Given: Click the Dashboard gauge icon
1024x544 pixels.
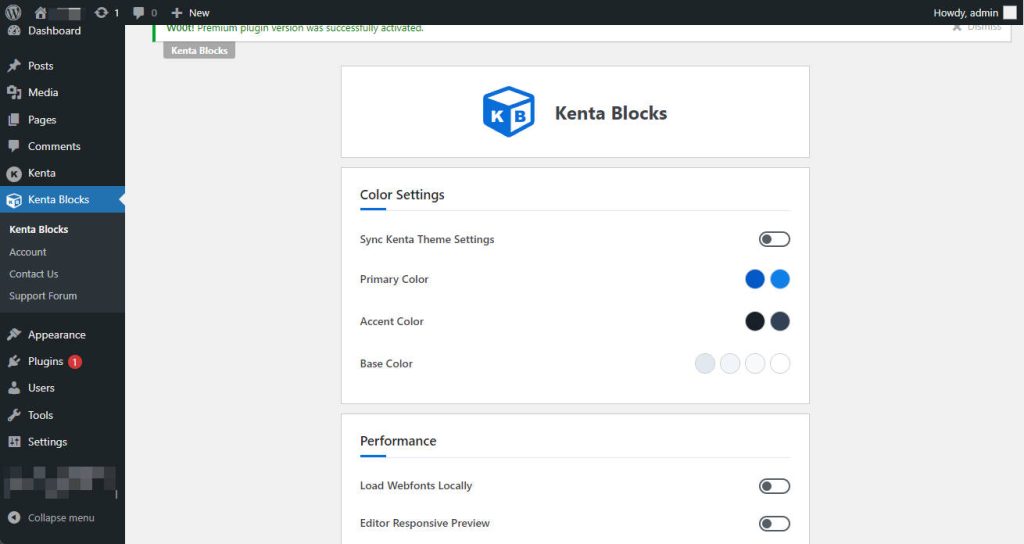Looking at the screenshot, I should (x=14, y=31).
